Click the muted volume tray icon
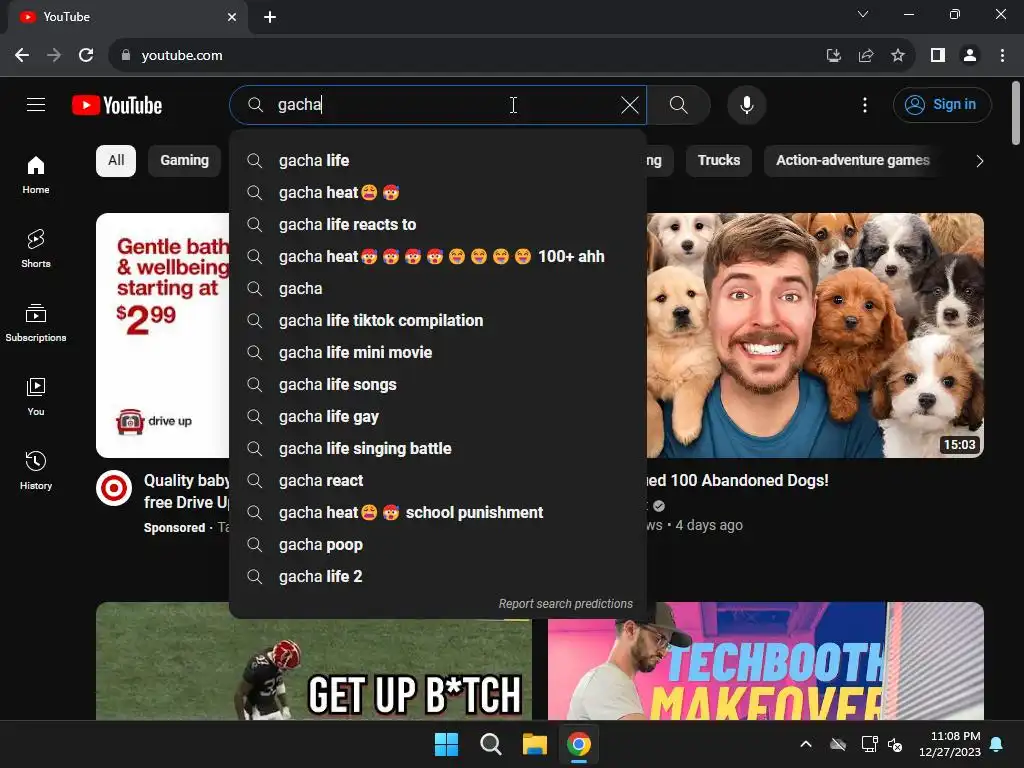 tap(895, 744)
